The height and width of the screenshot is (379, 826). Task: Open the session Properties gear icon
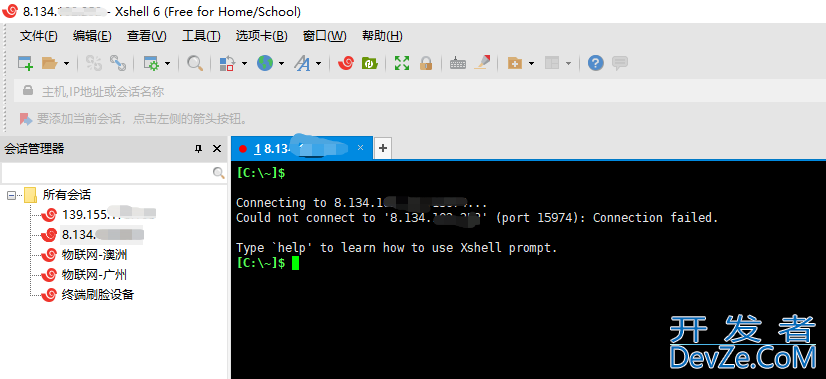pos(151,63)
